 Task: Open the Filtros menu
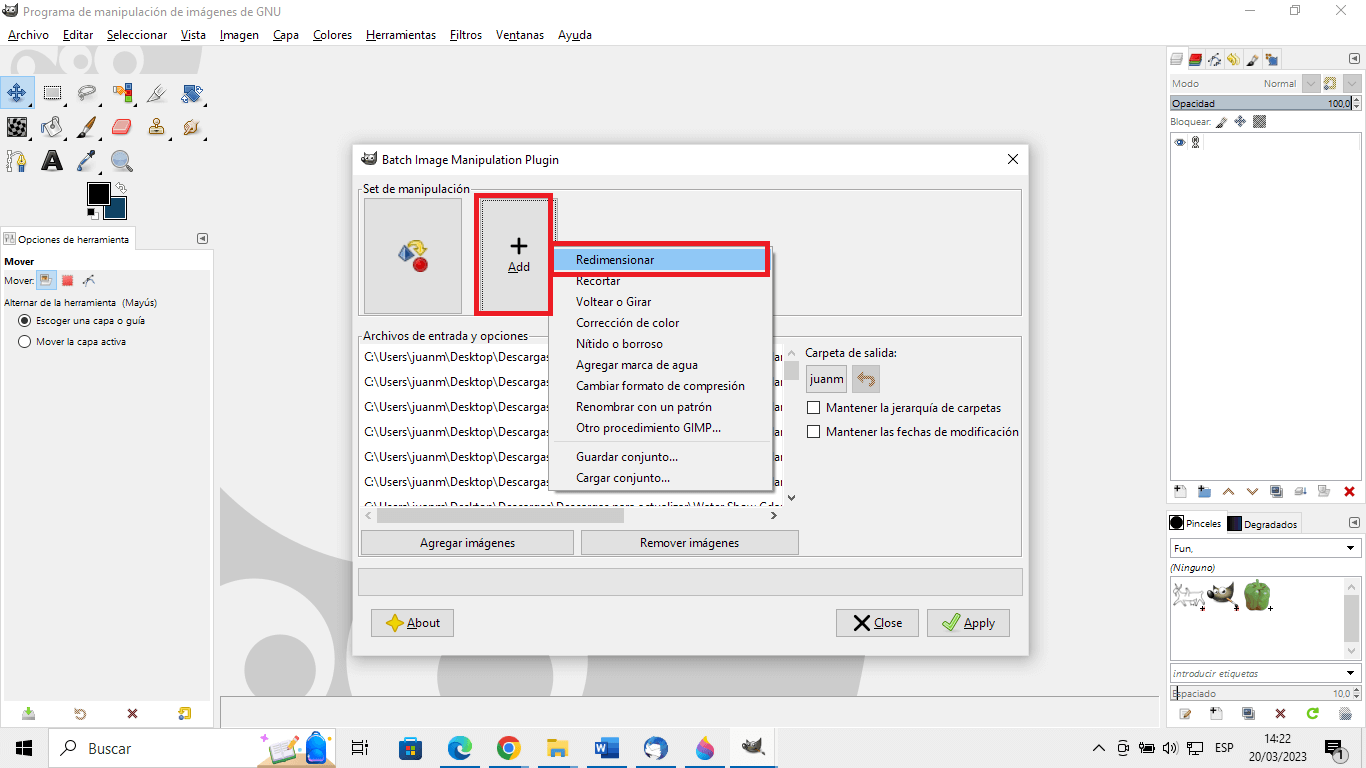pos(466,35)
